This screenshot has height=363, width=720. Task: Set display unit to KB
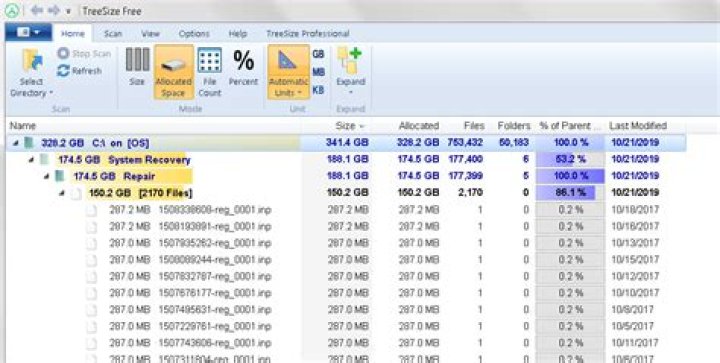(x=319, y=90)
